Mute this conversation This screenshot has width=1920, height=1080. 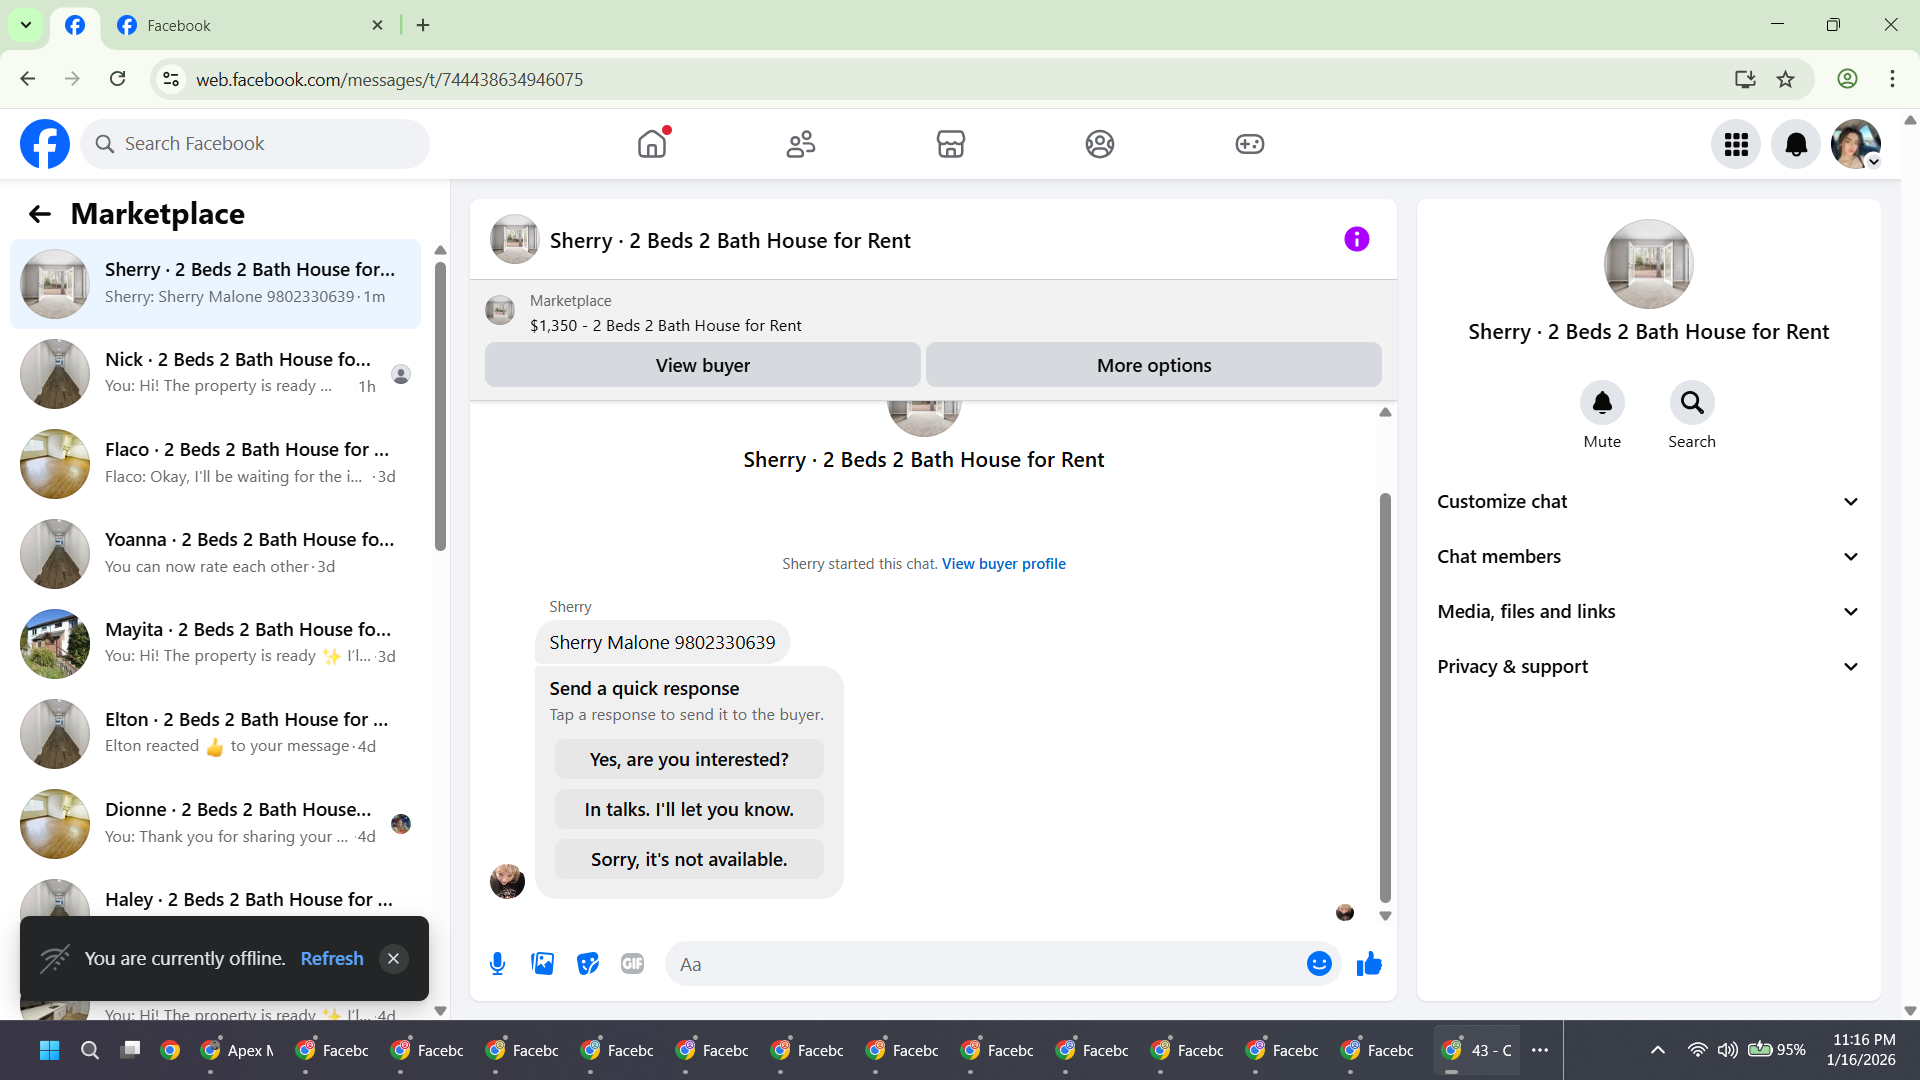(1602, 403)
